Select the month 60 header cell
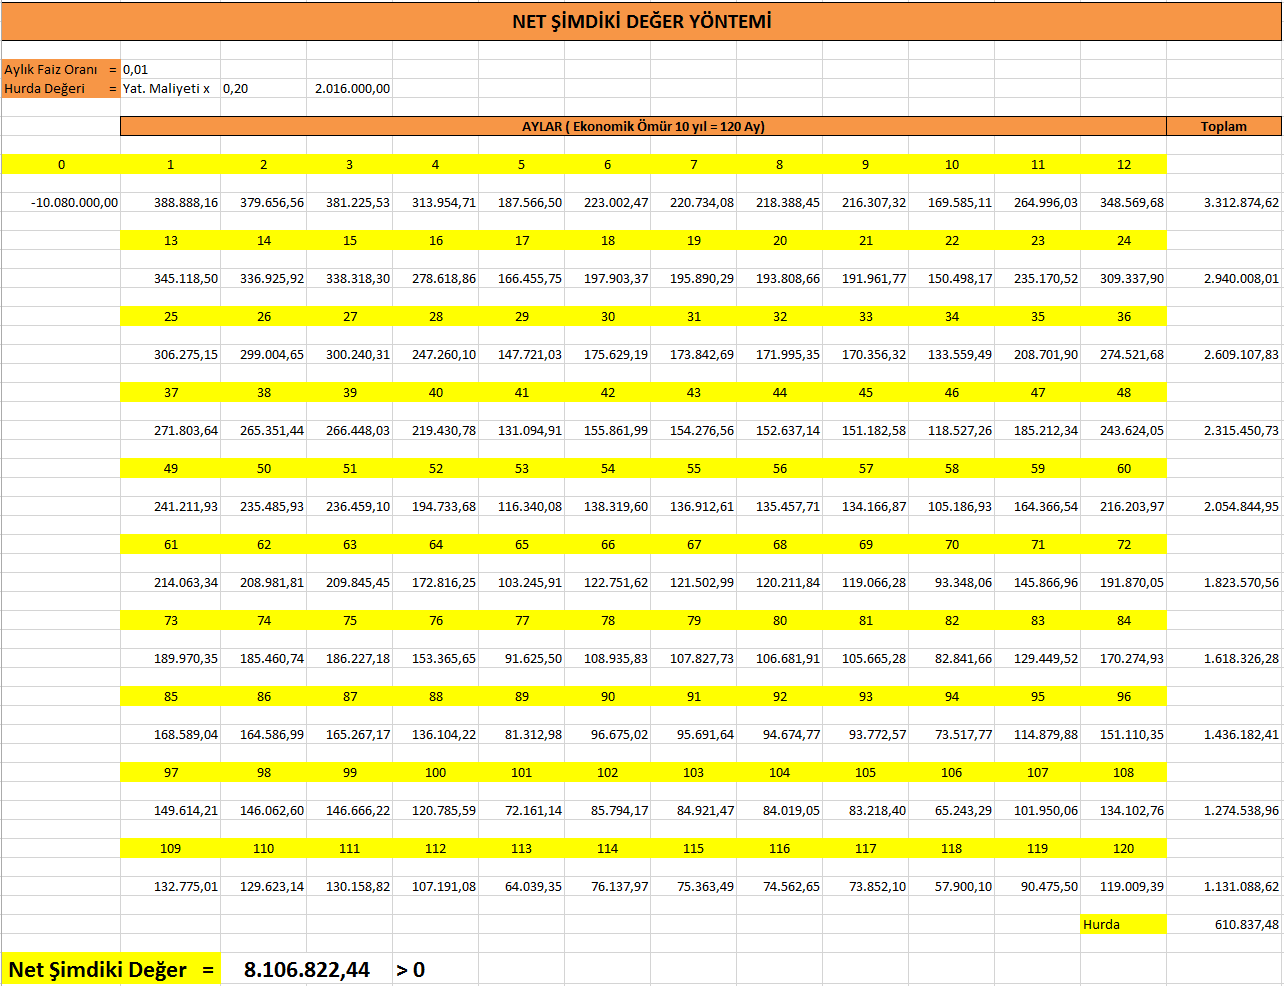The image size is (1284, 986). click(1124, 469)
